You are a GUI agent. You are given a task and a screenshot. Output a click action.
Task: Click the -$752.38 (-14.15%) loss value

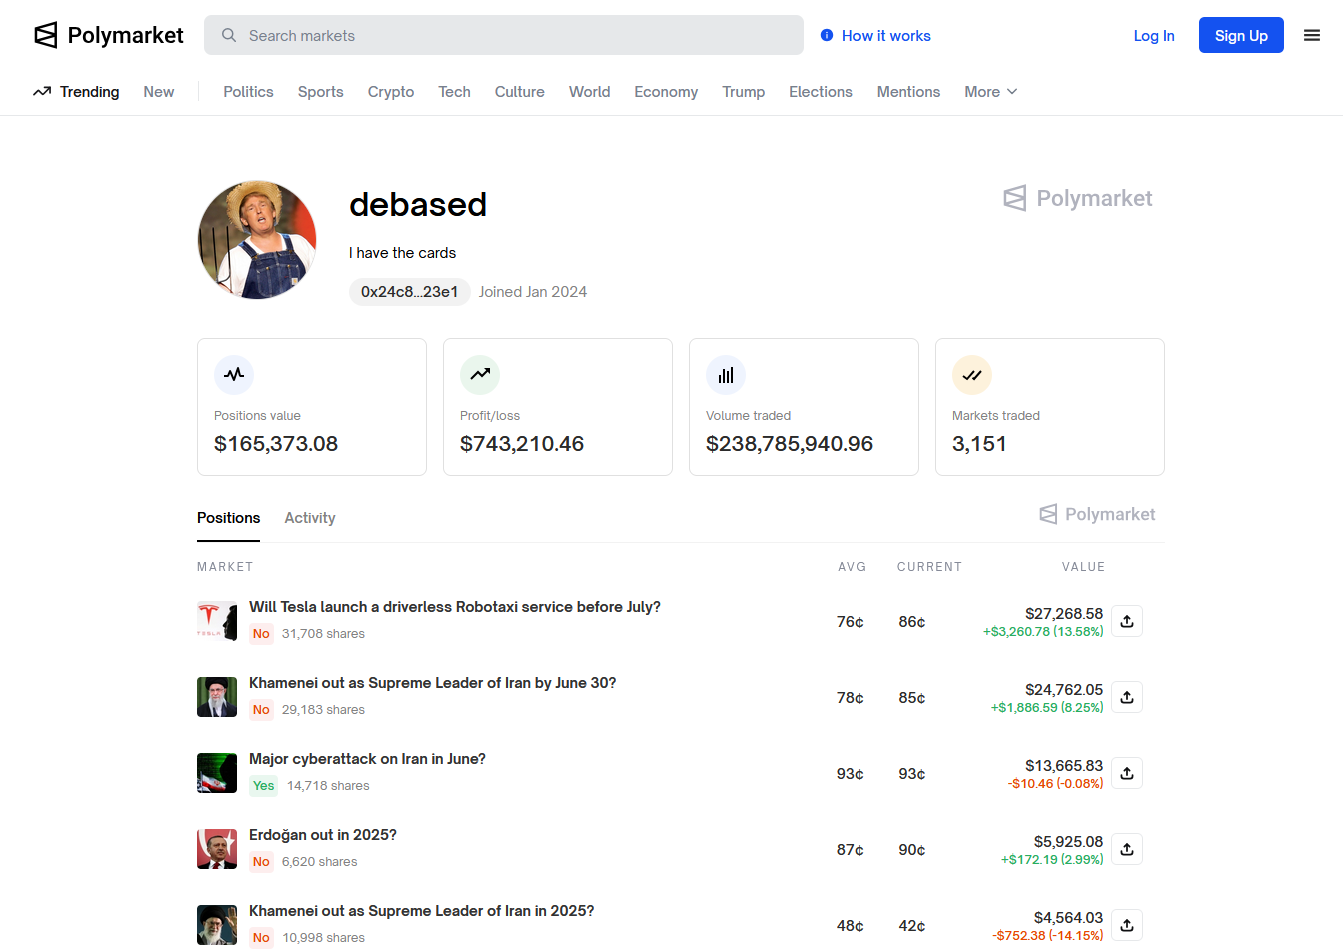click(x=1048, y=936)
